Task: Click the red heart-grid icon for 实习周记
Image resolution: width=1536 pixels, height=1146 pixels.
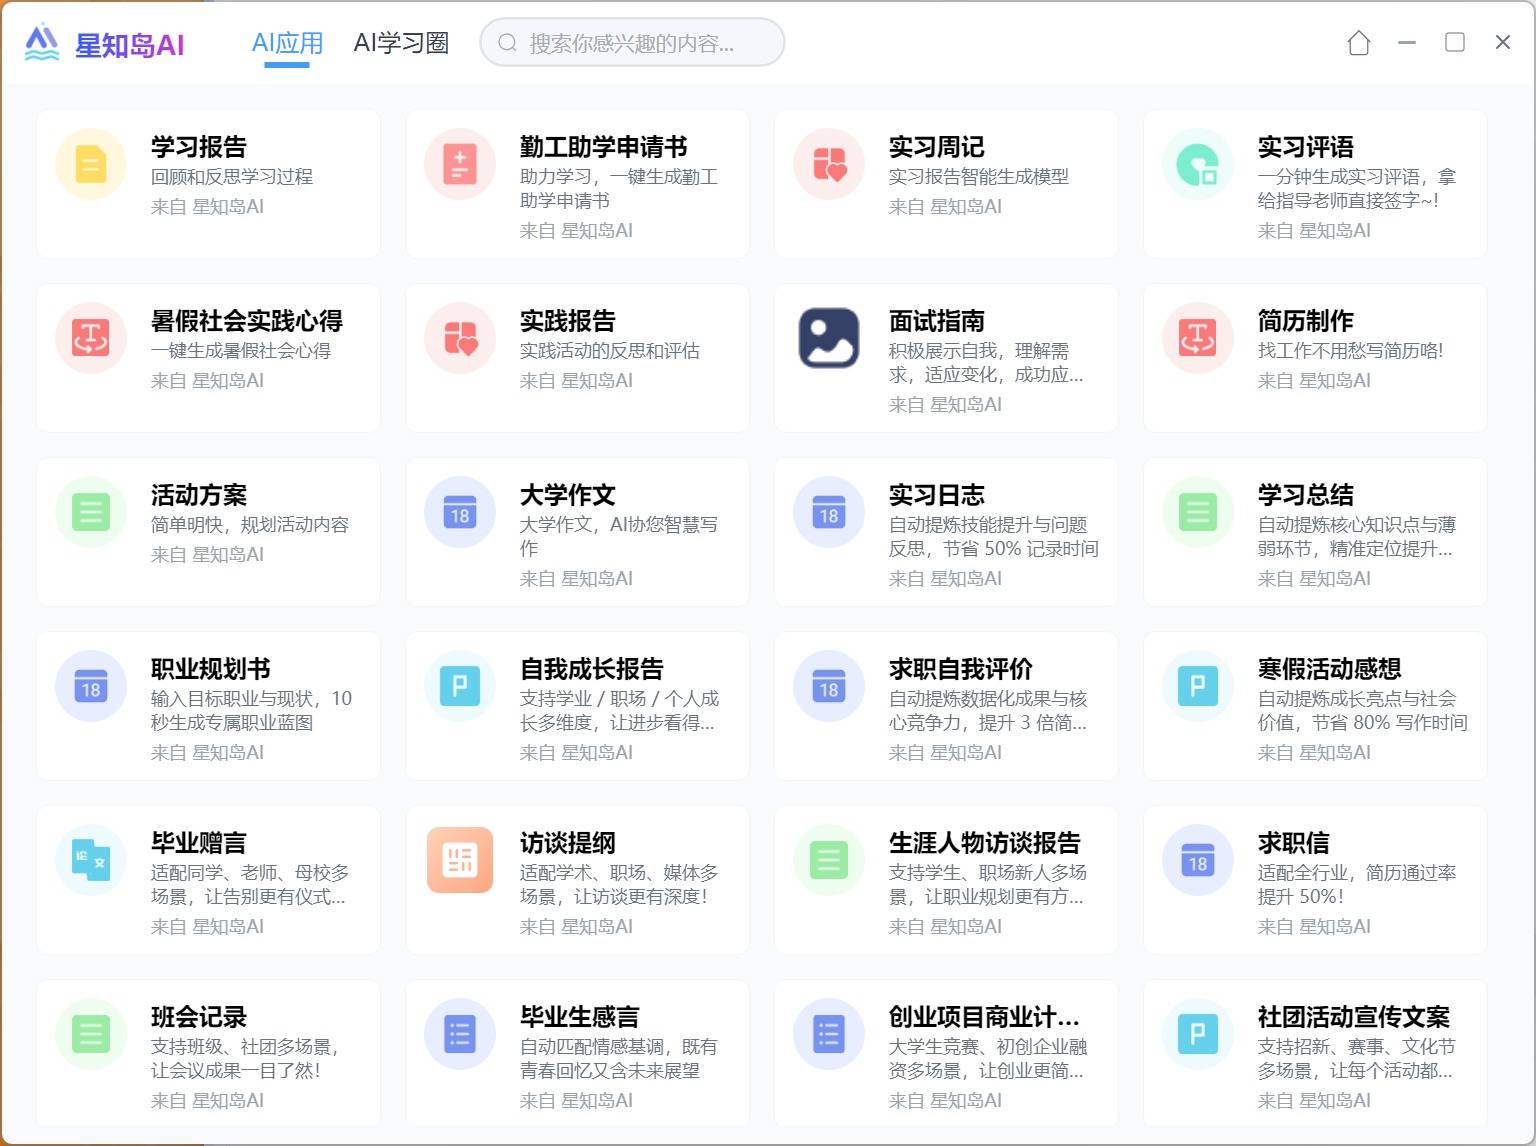Action: click(829, 164)
